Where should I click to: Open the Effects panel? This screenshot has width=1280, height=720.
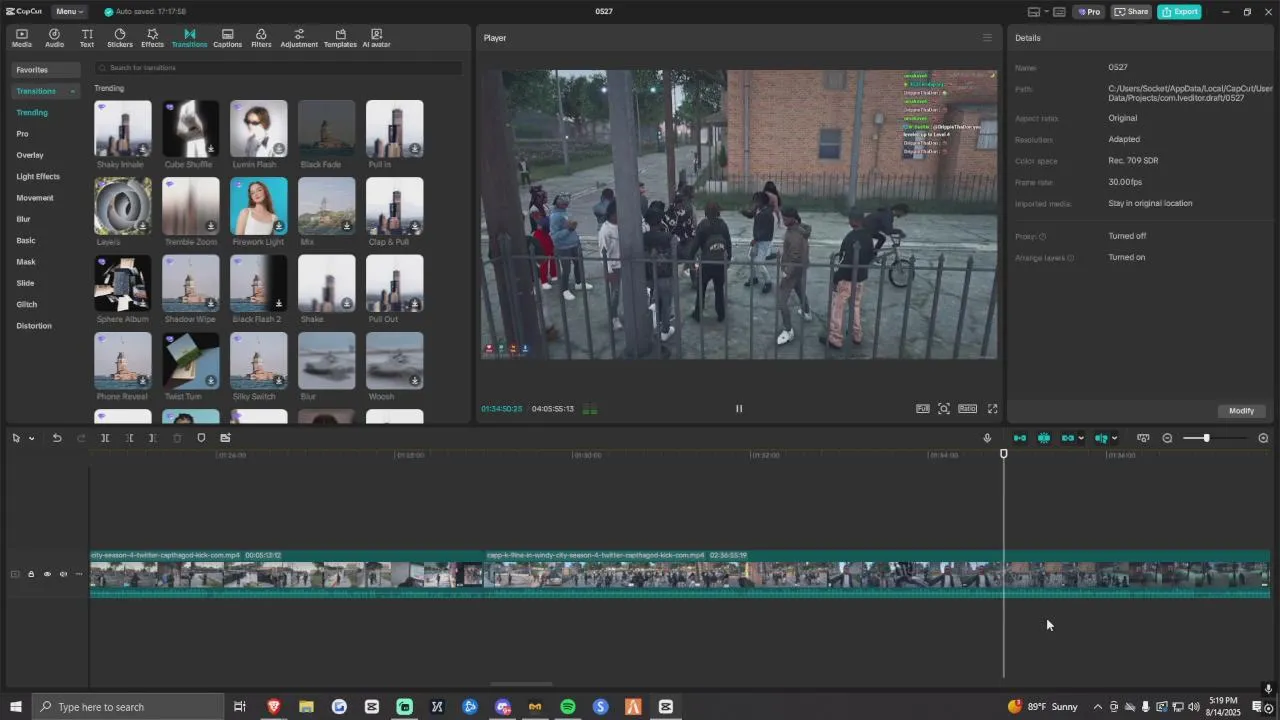(x=152, y=38)
